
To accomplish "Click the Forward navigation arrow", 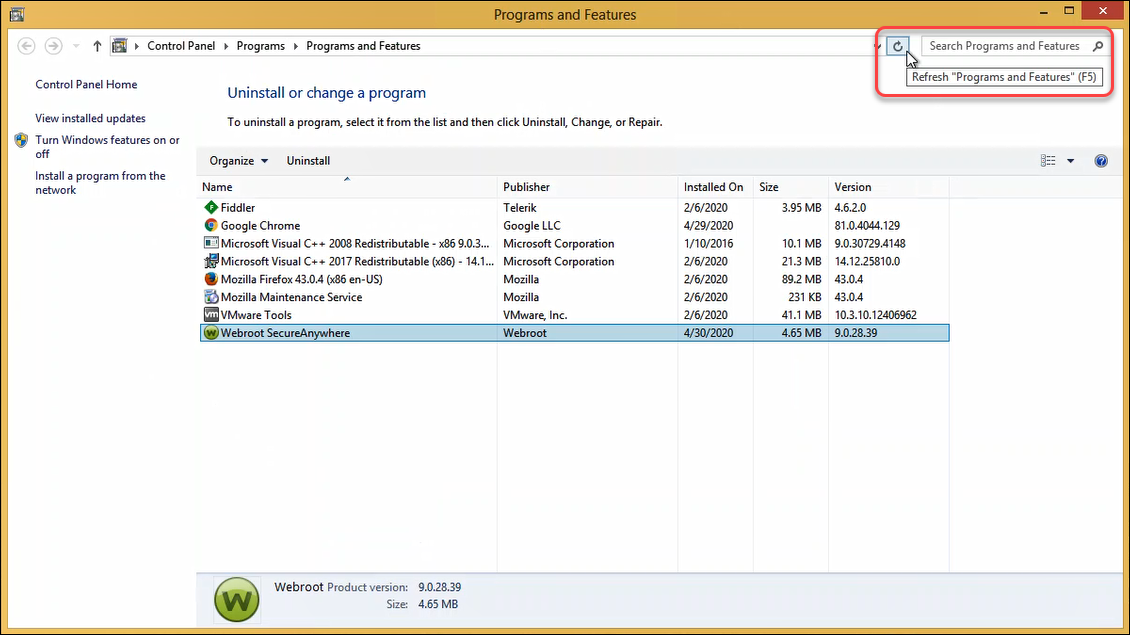I will [x=53, y=46].
